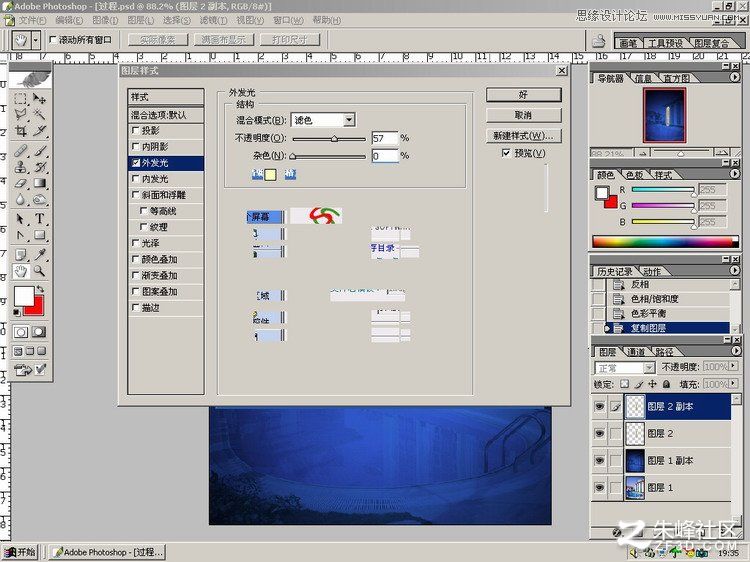This screenshot has width=750, height=562.
Task: Click the 取消 cancel button
Action: pos(523,115)
